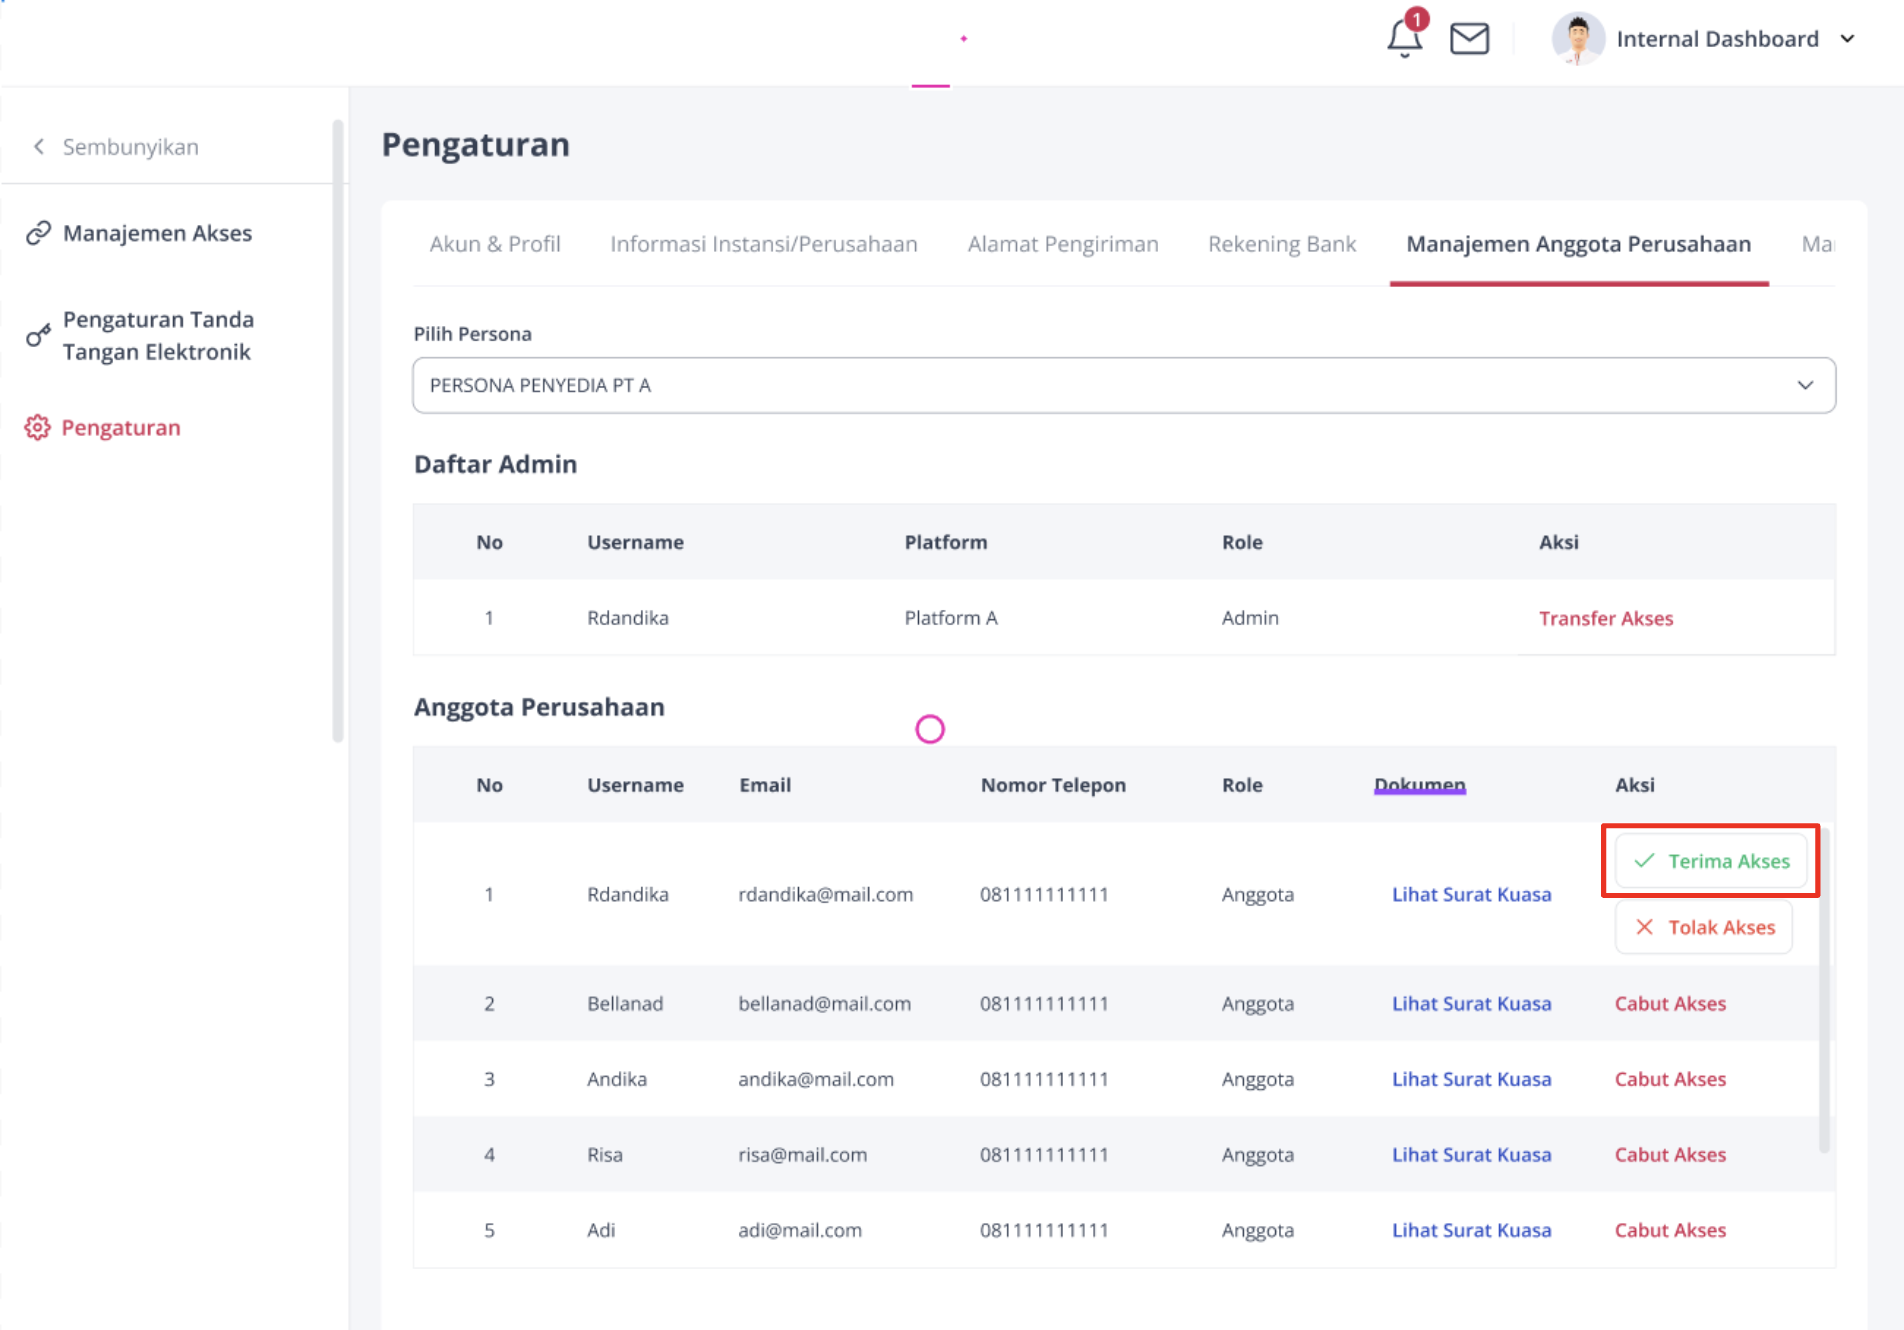The width and height of the screenshot is (1904, 1330).
Task: Open the mail envelope icon
Action: [1469, 39]
